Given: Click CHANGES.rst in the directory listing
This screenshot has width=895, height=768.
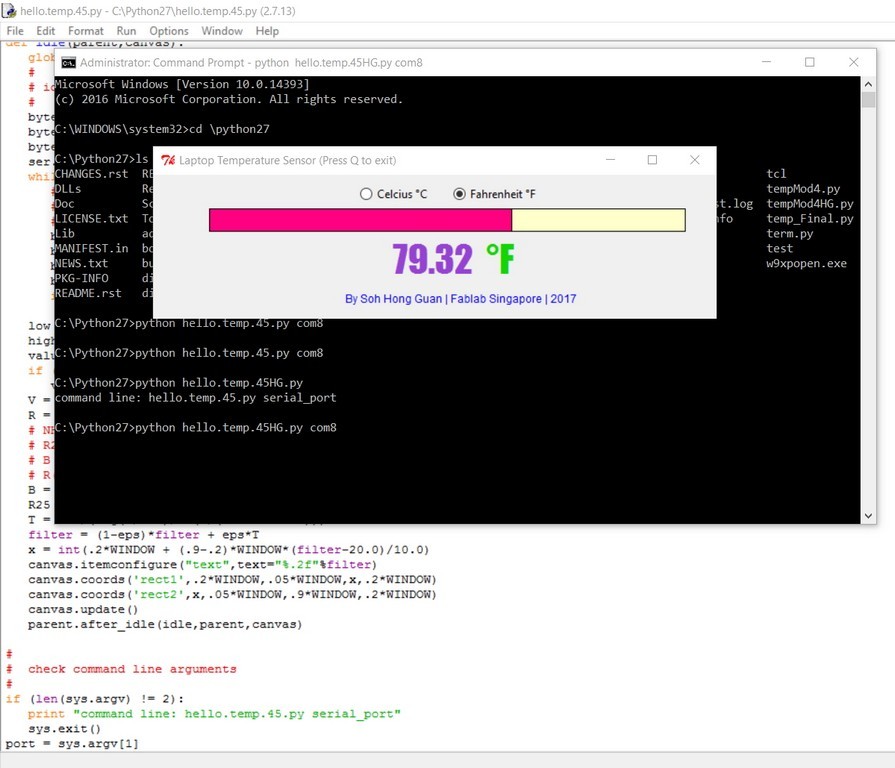Looking at the screenshot, I should pyautogui.click(x=91, y=173).
